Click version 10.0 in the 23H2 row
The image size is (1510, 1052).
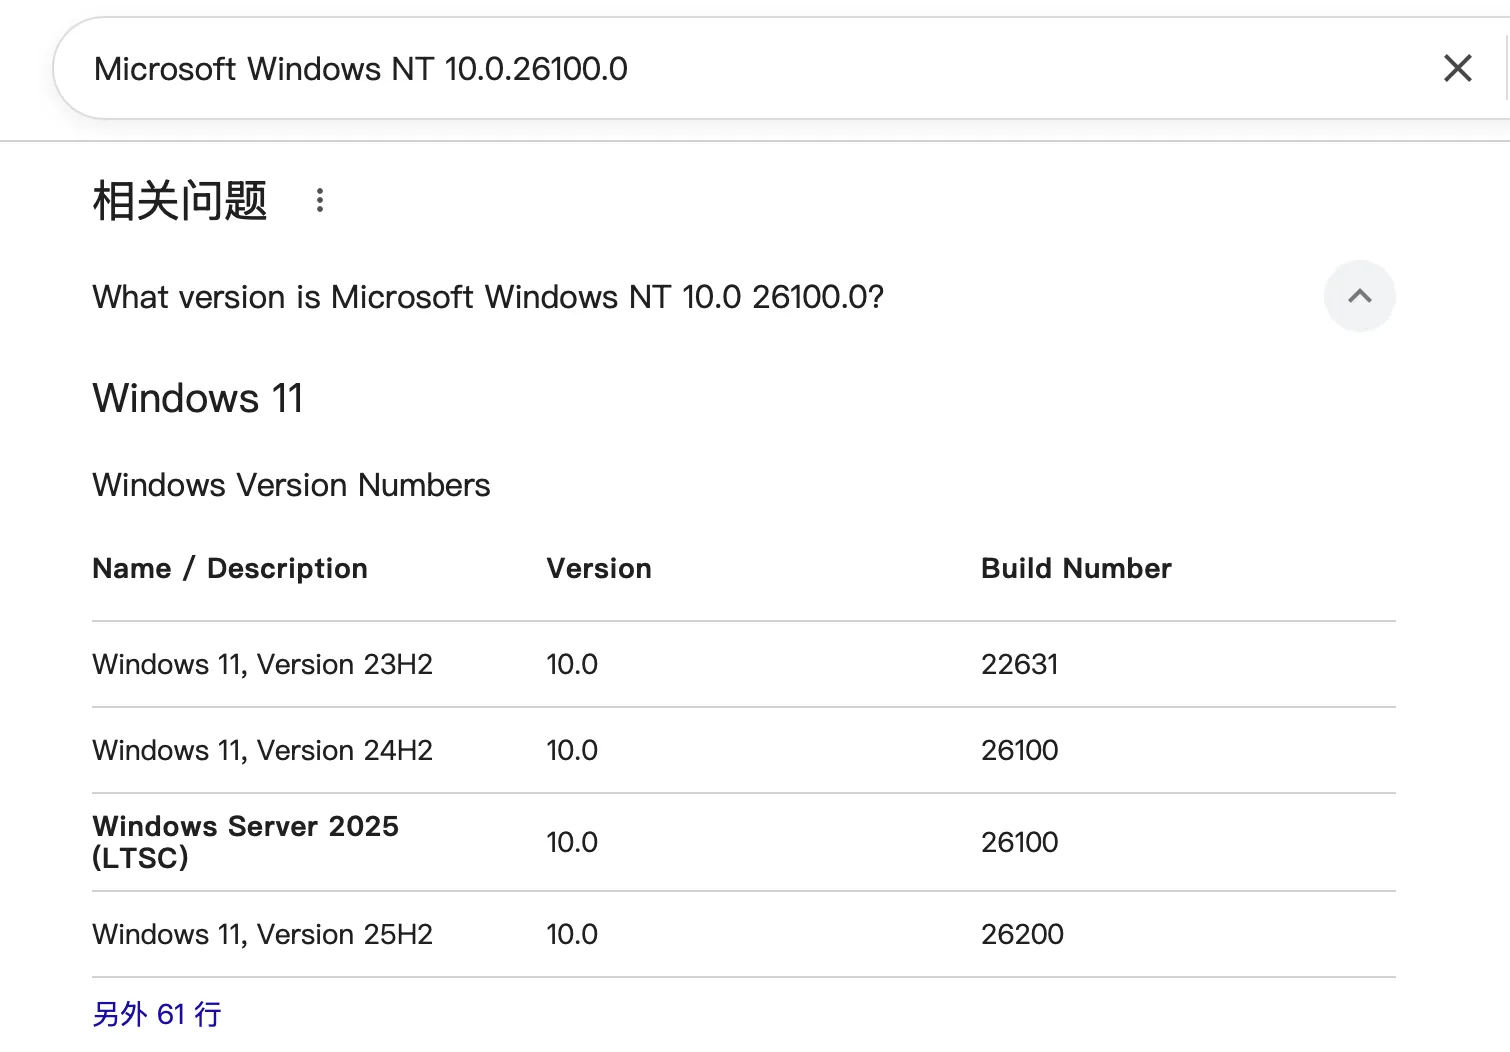572,664
